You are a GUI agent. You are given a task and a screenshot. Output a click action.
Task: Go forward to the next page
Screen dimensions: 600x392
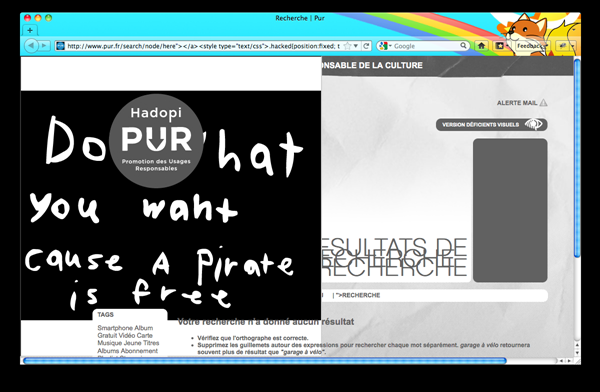[44, 46]
